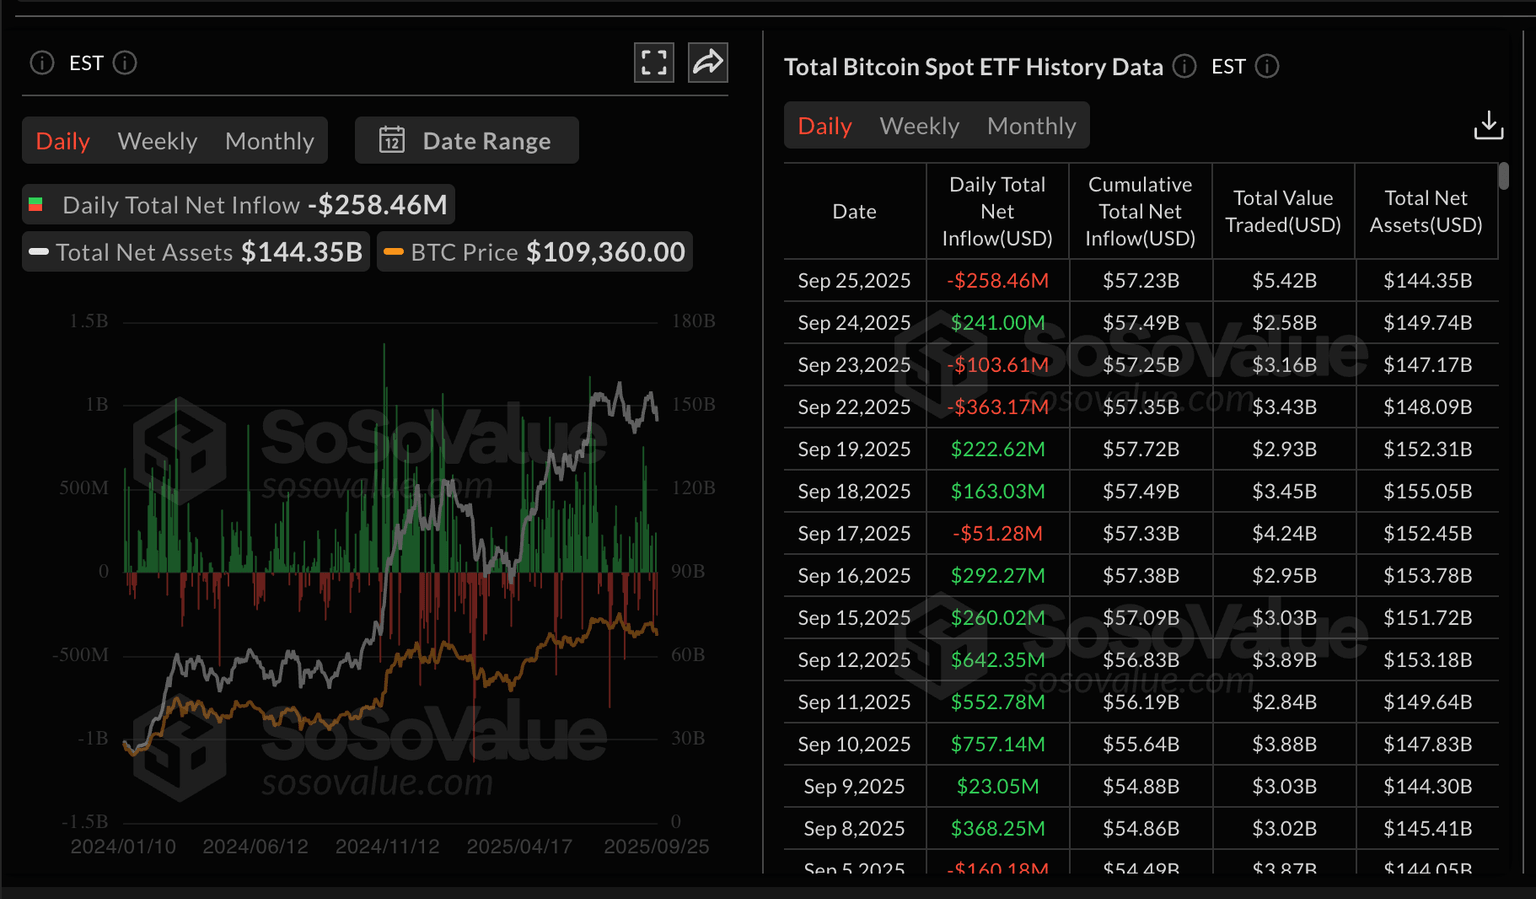Switch chart to Monthly view

pos(269,141)
